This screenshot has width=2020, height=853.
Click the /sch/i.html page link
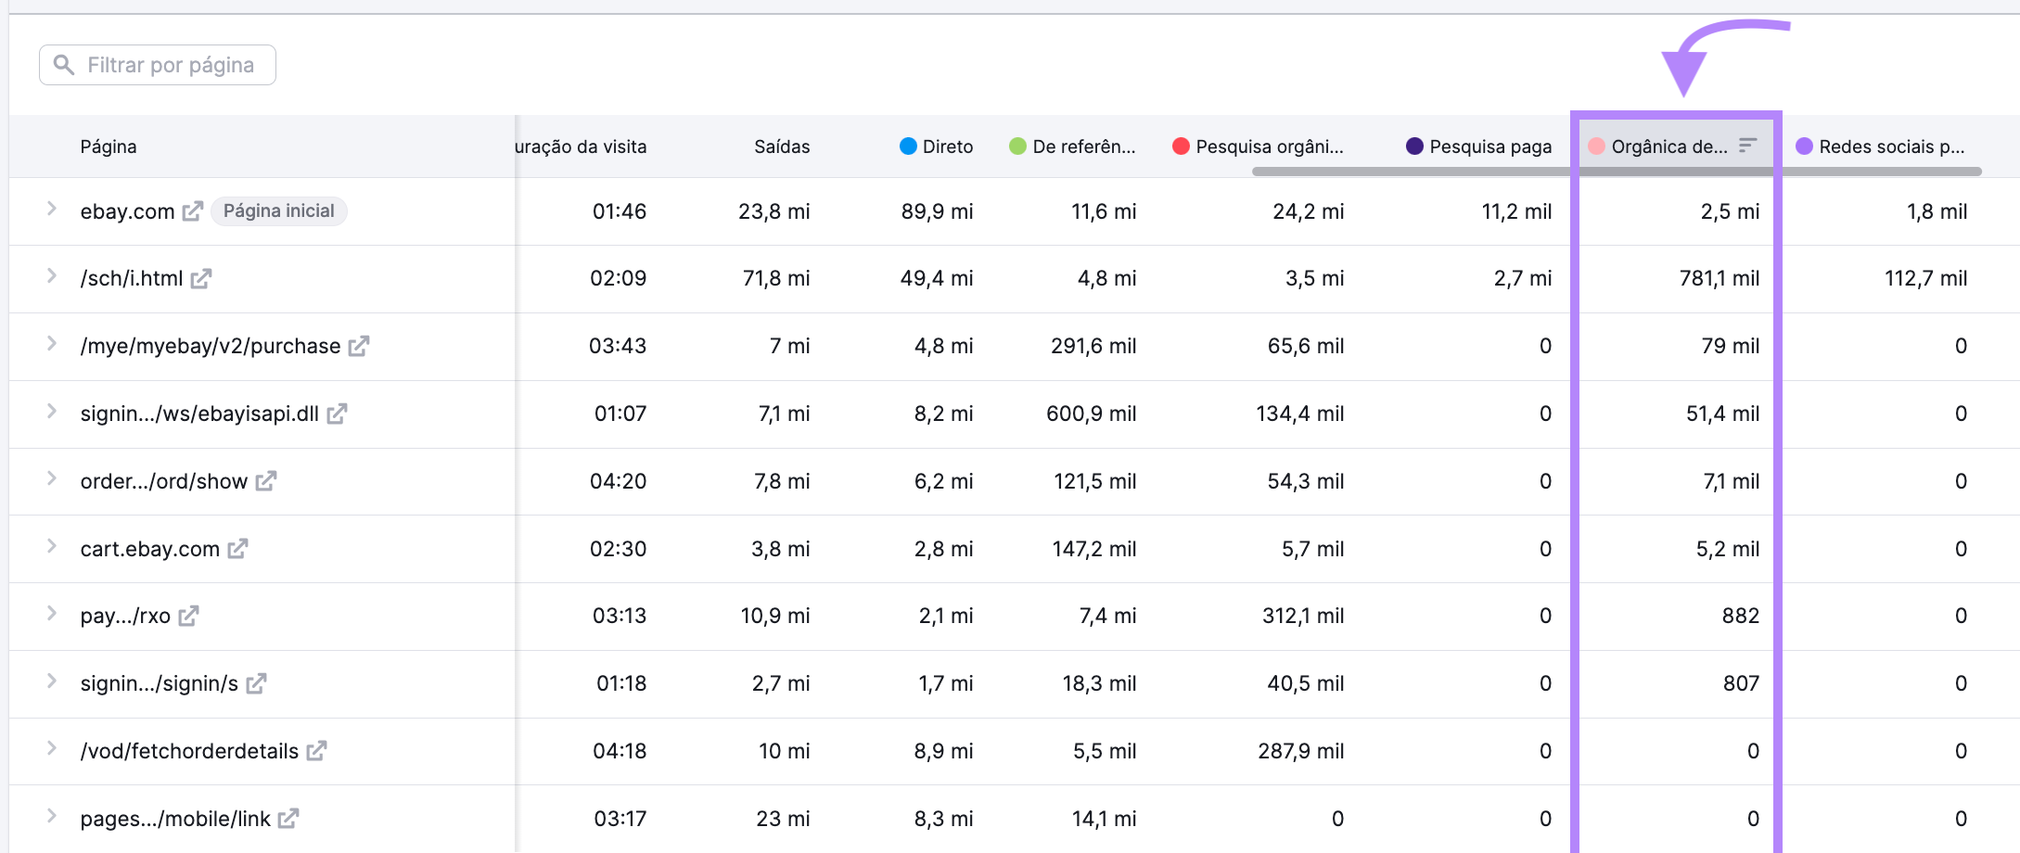(131, 278)
